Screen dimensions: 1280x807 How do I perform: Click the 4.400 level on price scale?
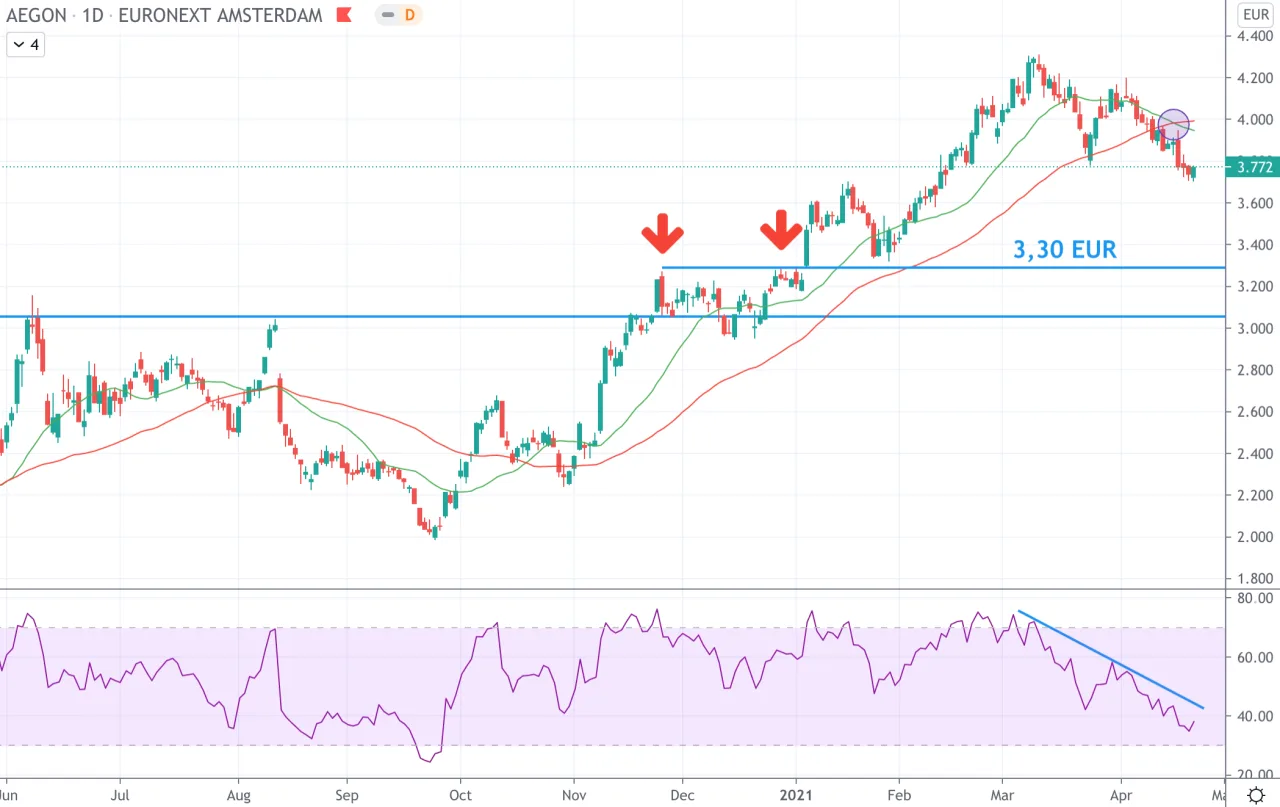(x=1254, y=35)
